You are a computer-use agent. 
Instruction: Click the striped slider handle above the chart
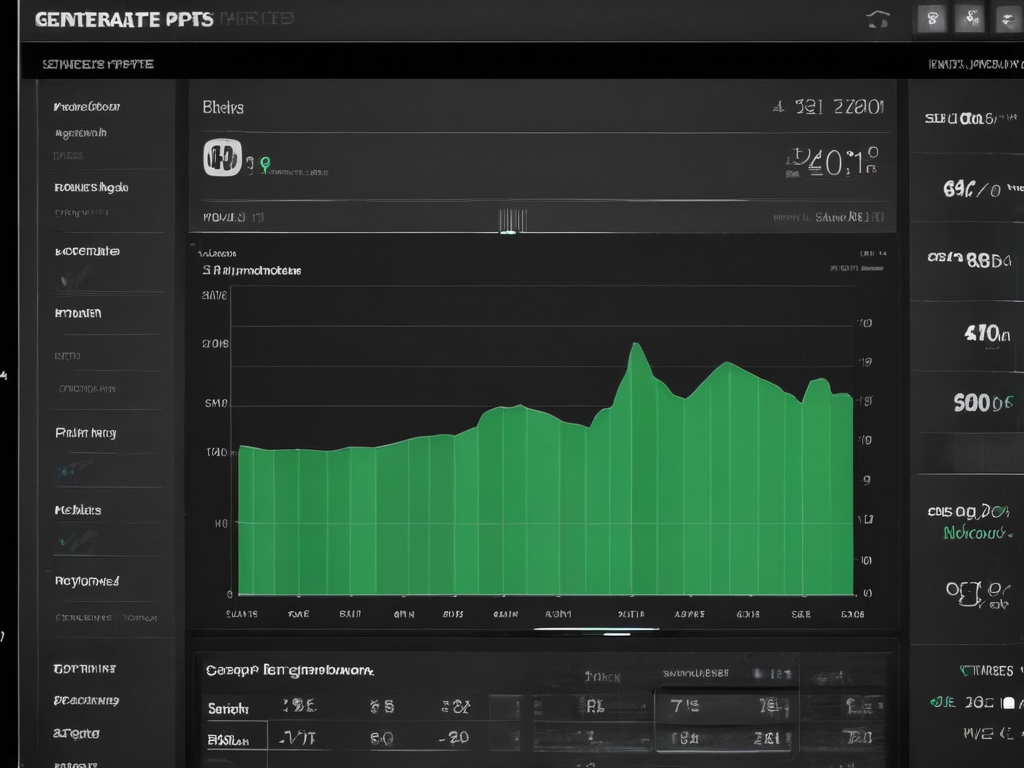click(x=513, y=220)
